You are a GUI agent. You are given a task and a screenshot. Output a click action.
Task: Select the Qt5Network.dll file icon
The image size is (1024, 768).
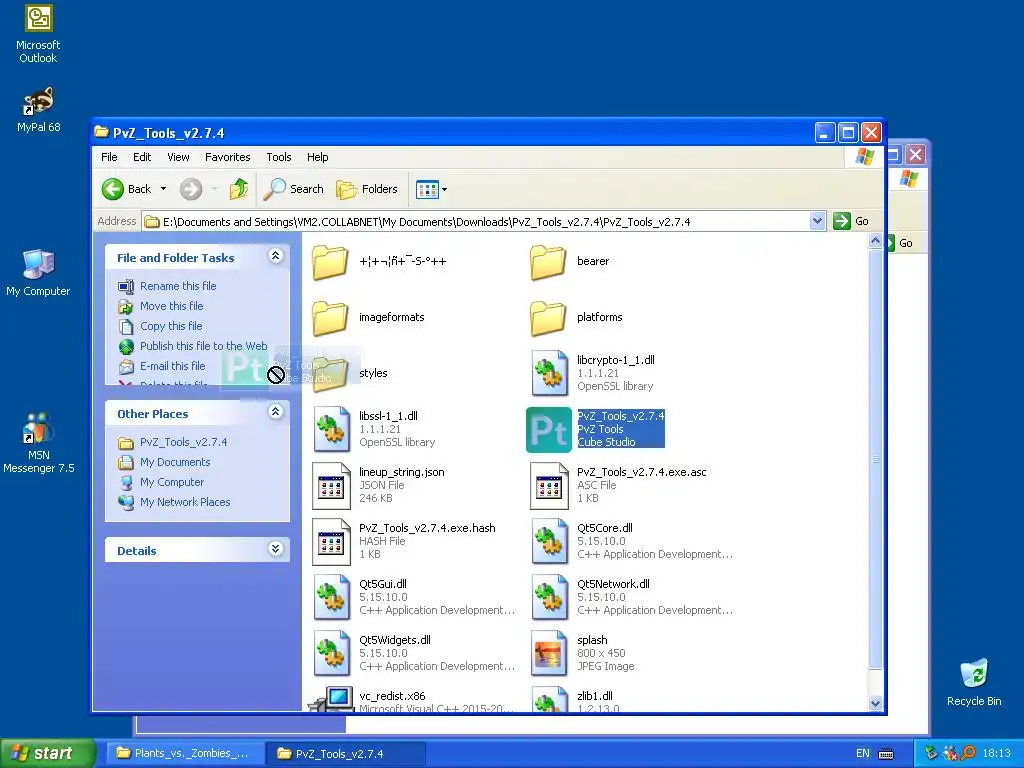click(x=549, y=598)
